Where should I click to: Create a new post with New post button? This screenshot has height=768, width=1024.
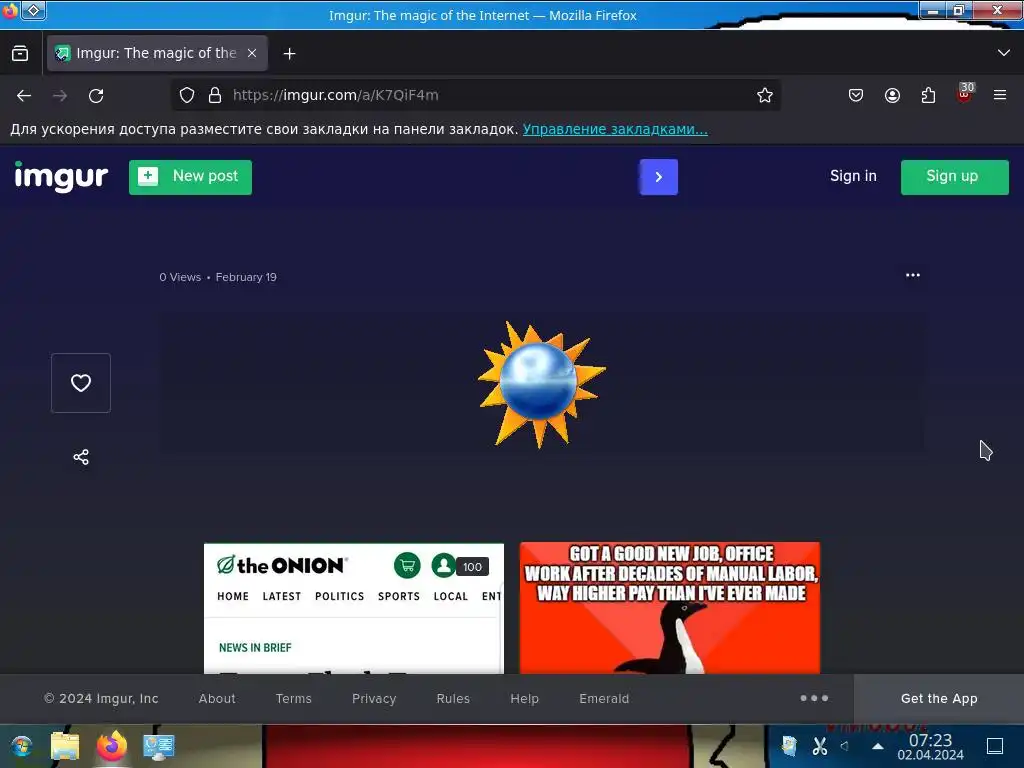click(190, 177)
